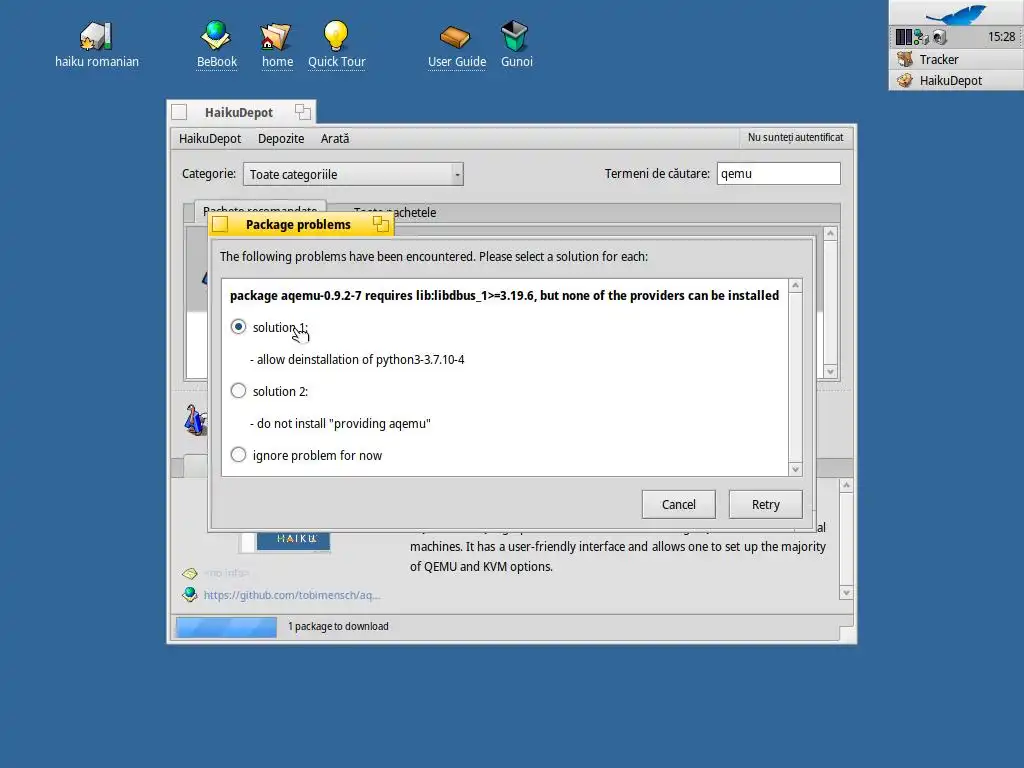
Task: Click allow deinstallation of python3-3.7.10-4 text
Action: pyautogui.click(x=357, y=359)
